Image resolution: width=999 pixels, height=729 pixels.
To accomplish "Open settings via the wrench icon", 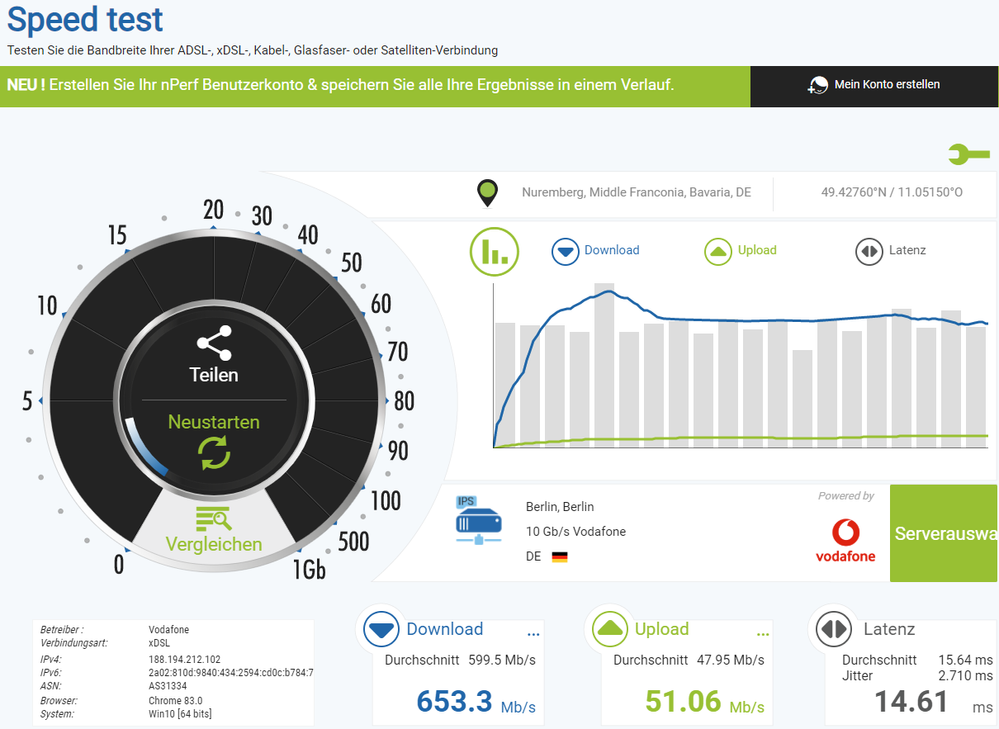I will (968, 154).
